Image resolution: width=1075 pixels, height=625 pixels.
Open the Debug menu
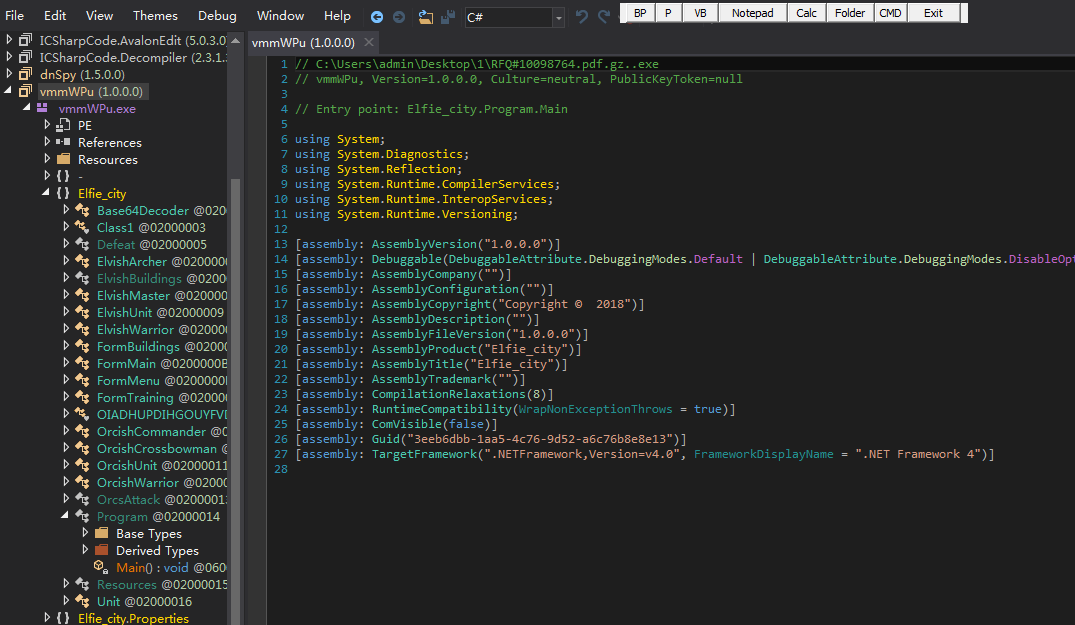point(217,16)
